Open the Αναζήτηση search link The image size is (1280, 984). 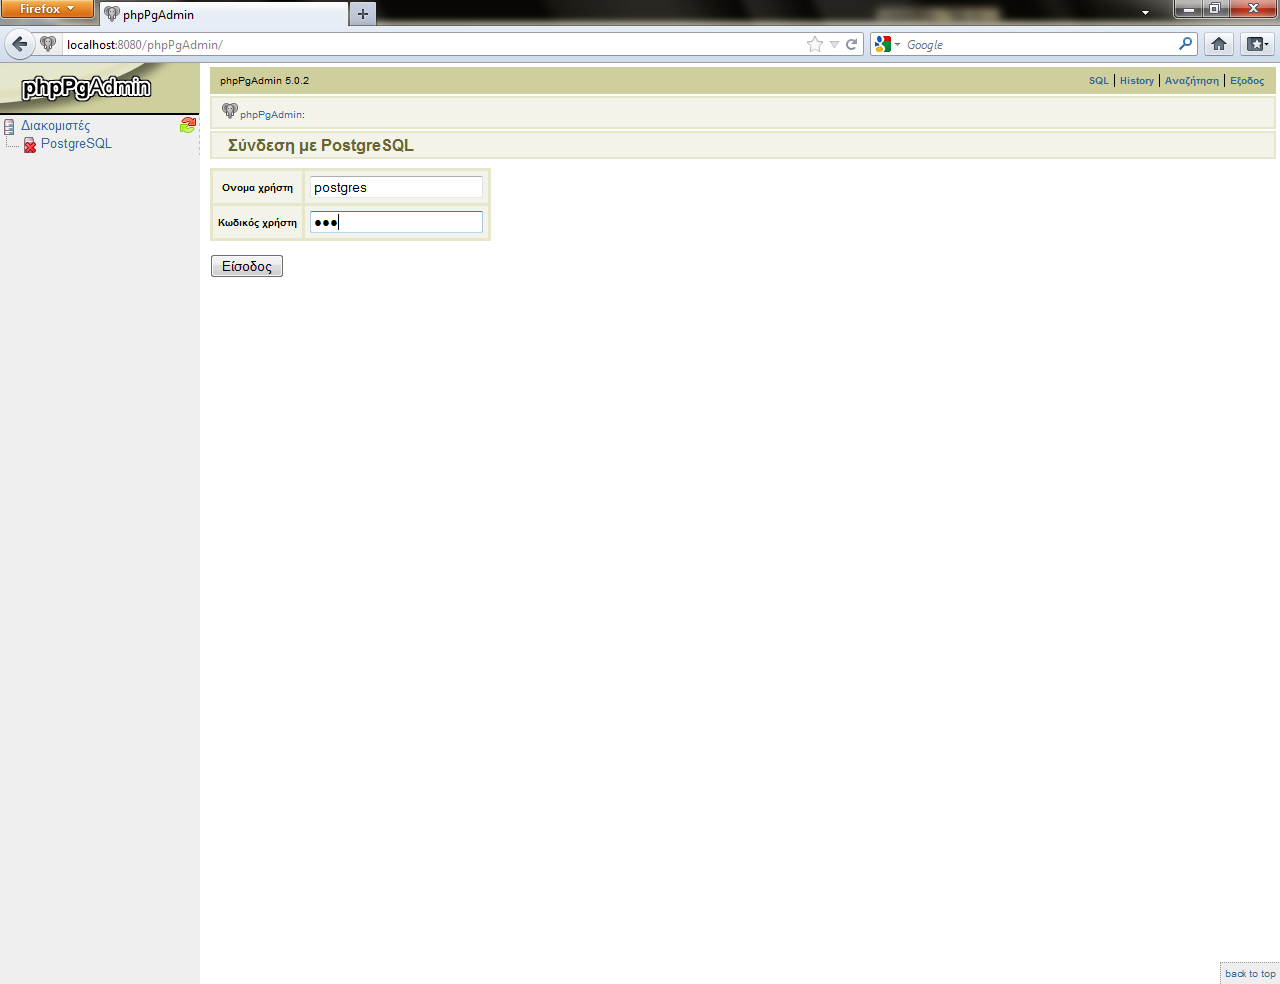point(1192,81)
